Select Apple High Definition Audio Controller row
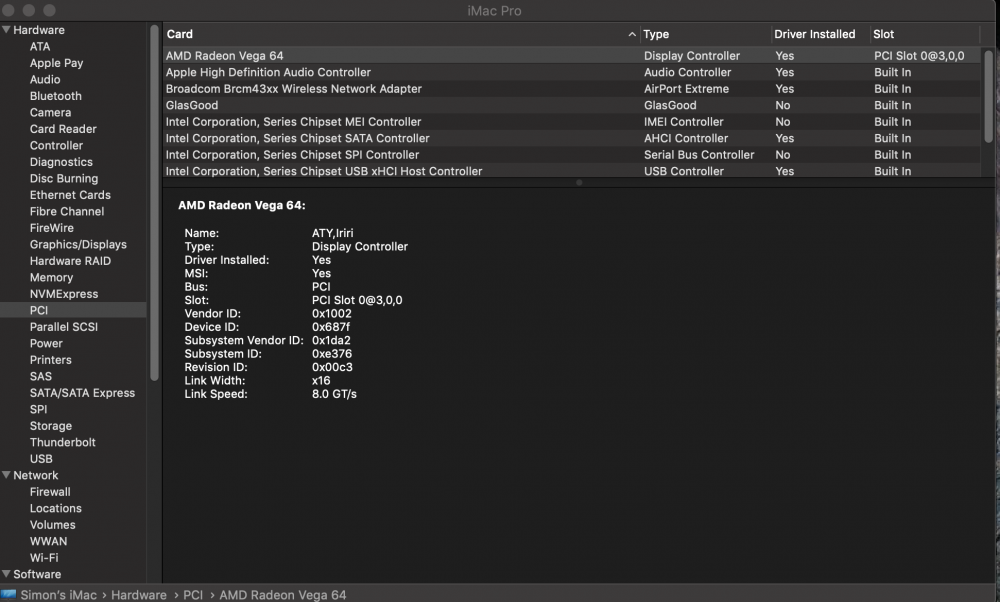The height and width of the screenshot is (602, 1000). (572, 72)
